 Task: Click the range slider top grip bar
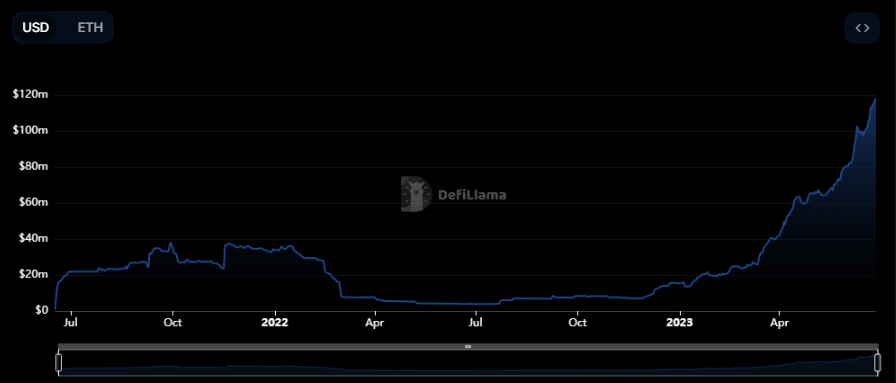pyautogui.click(x=468, y=346)
